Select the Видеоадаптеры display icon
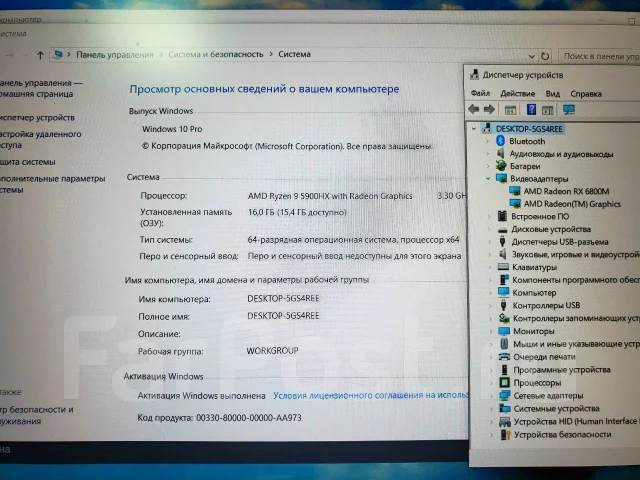Image resolution: width=640 pixels, height=480 pixels. click(x=501, y=178)
